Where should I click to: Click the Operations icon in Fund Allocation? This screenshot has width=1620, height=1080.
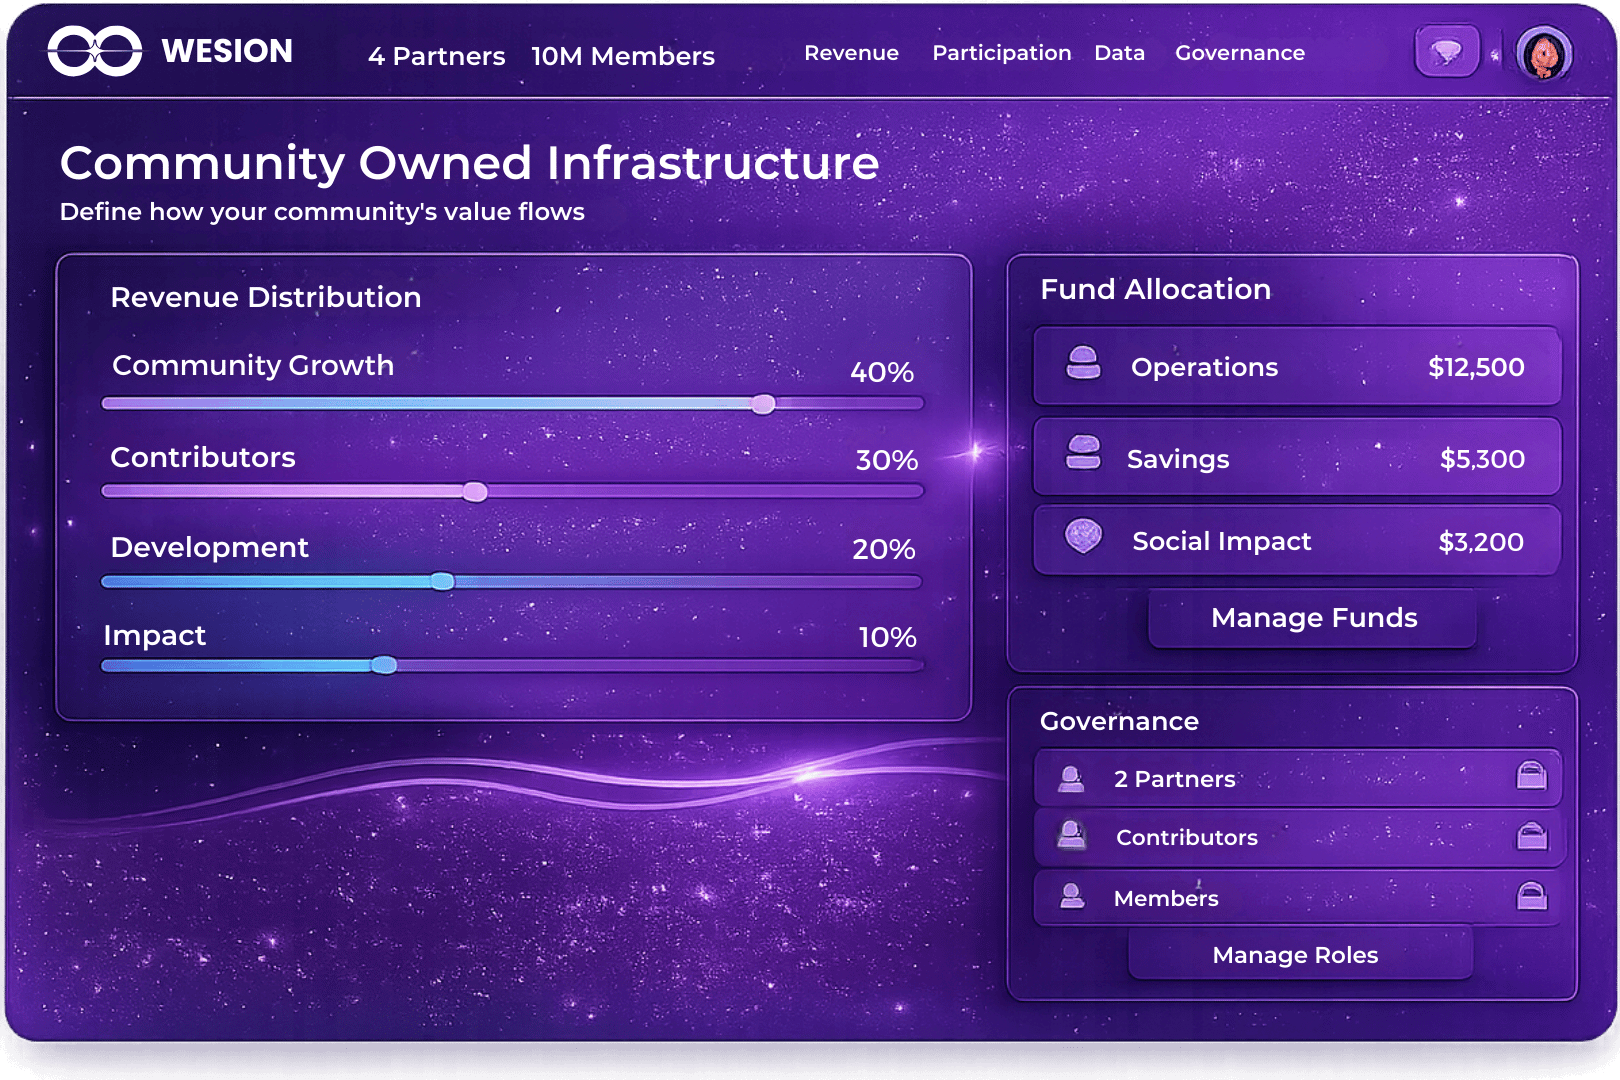coord(1083,366)
